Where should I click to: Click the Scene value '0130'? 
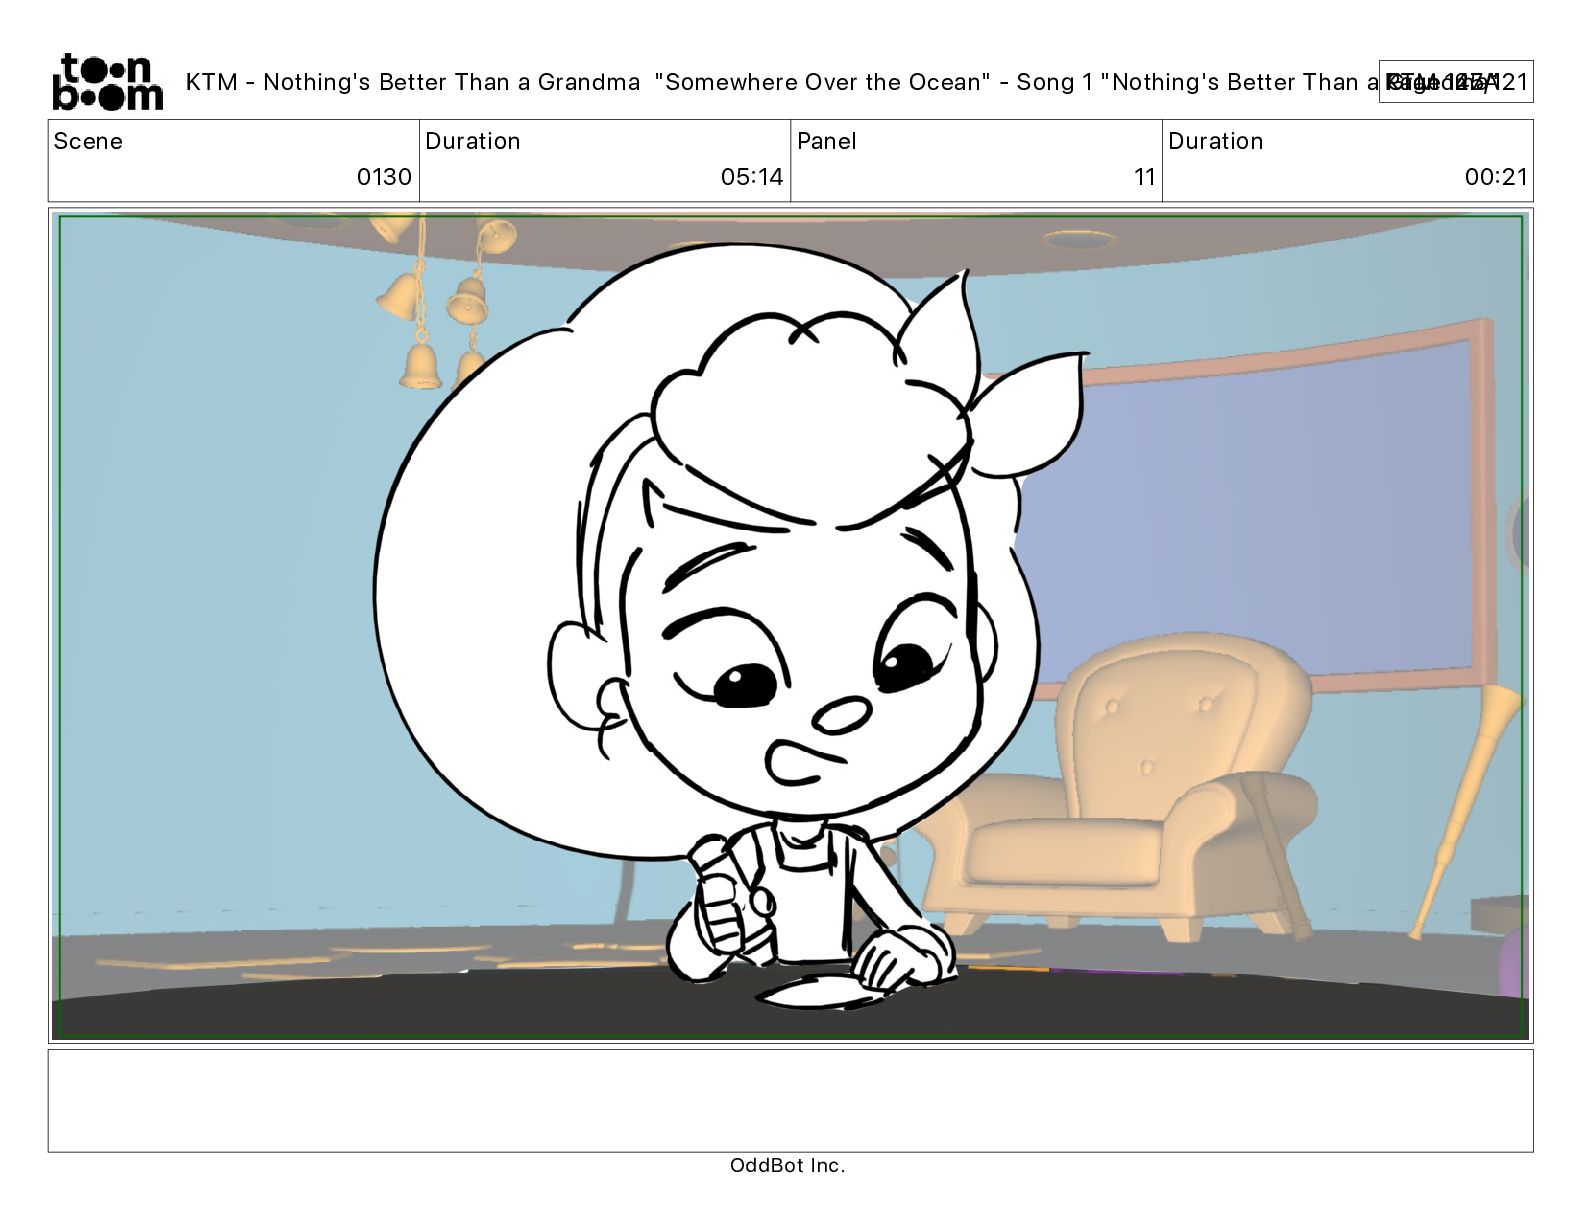pos(384,177)
